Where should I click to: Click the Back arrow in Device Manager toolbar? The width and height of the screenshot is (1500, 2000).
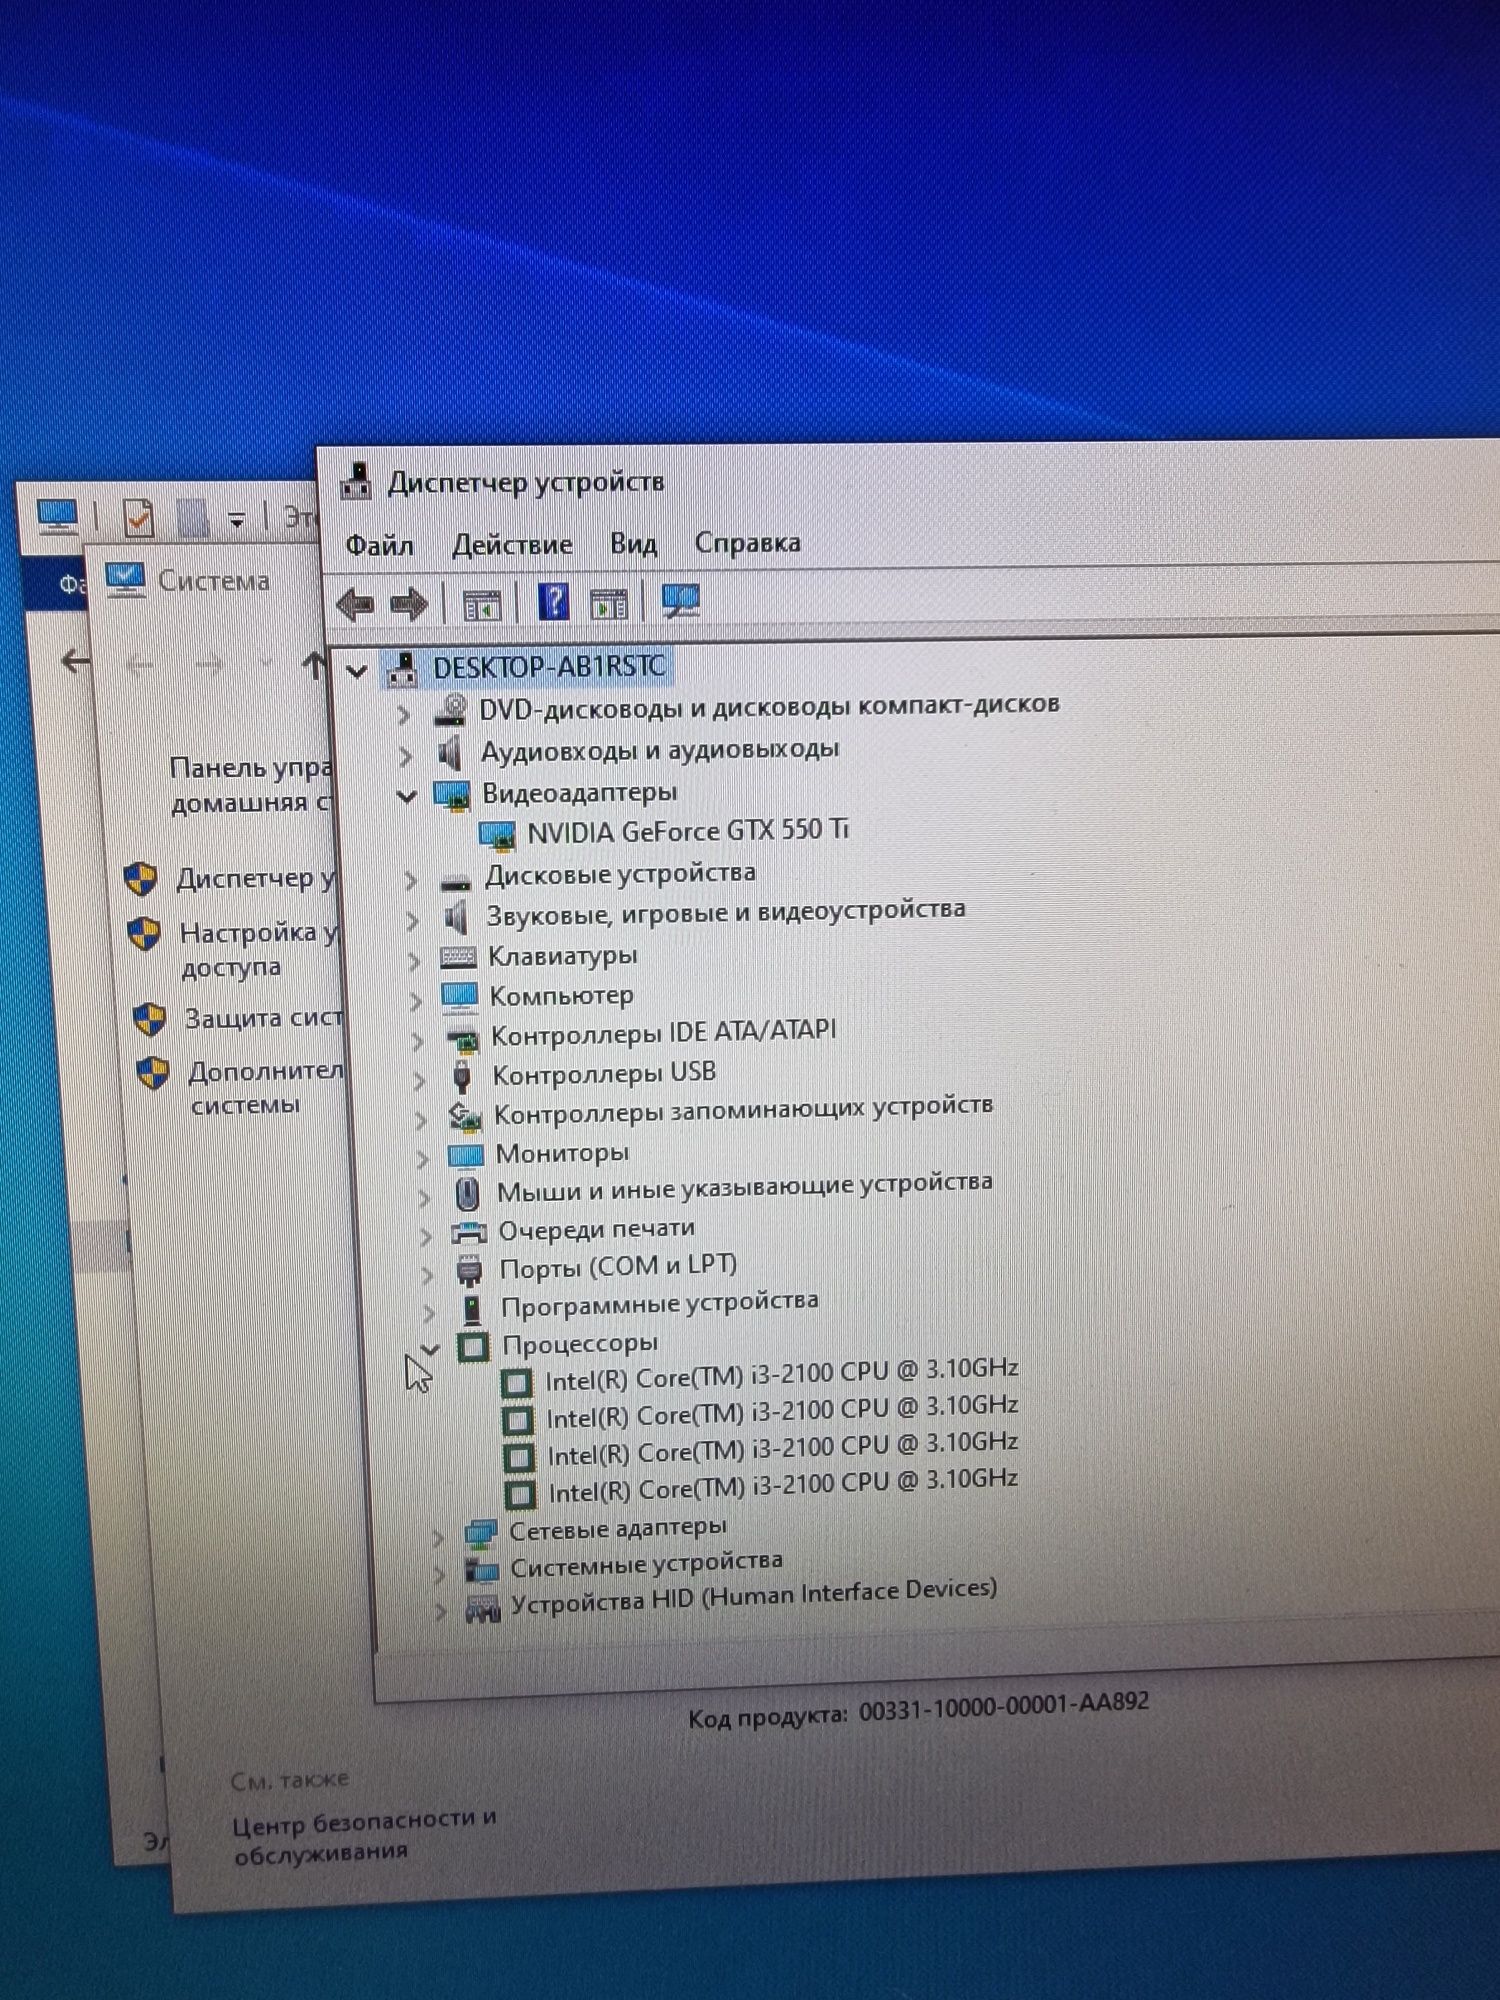(355, 604)
